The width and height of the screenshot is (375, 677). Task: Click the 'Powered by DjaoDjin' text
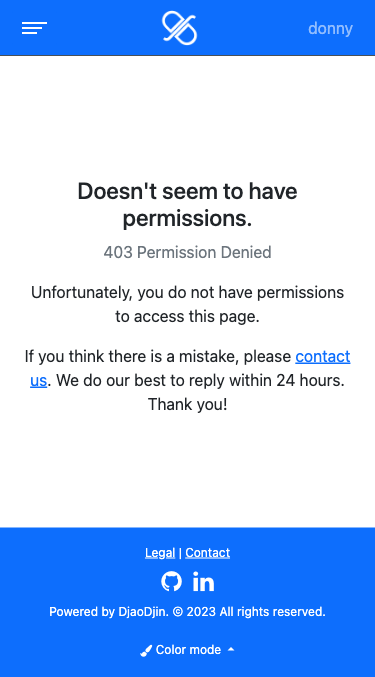pyautogui.click(x=109, y=612)
